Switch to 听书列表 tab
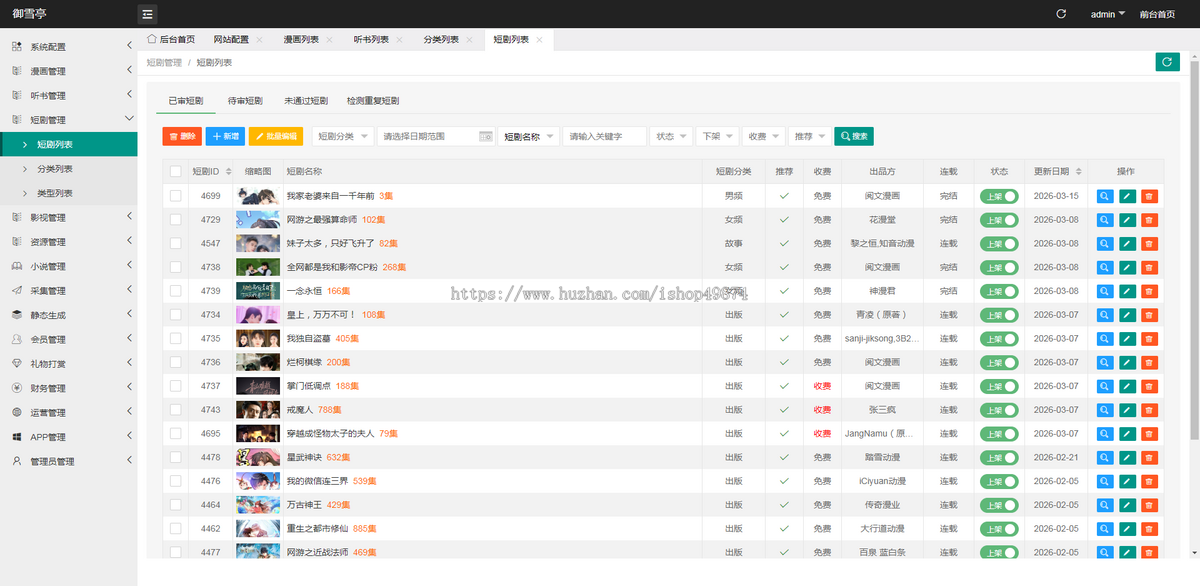This screenshot has width=1200, height=586. 371,40
